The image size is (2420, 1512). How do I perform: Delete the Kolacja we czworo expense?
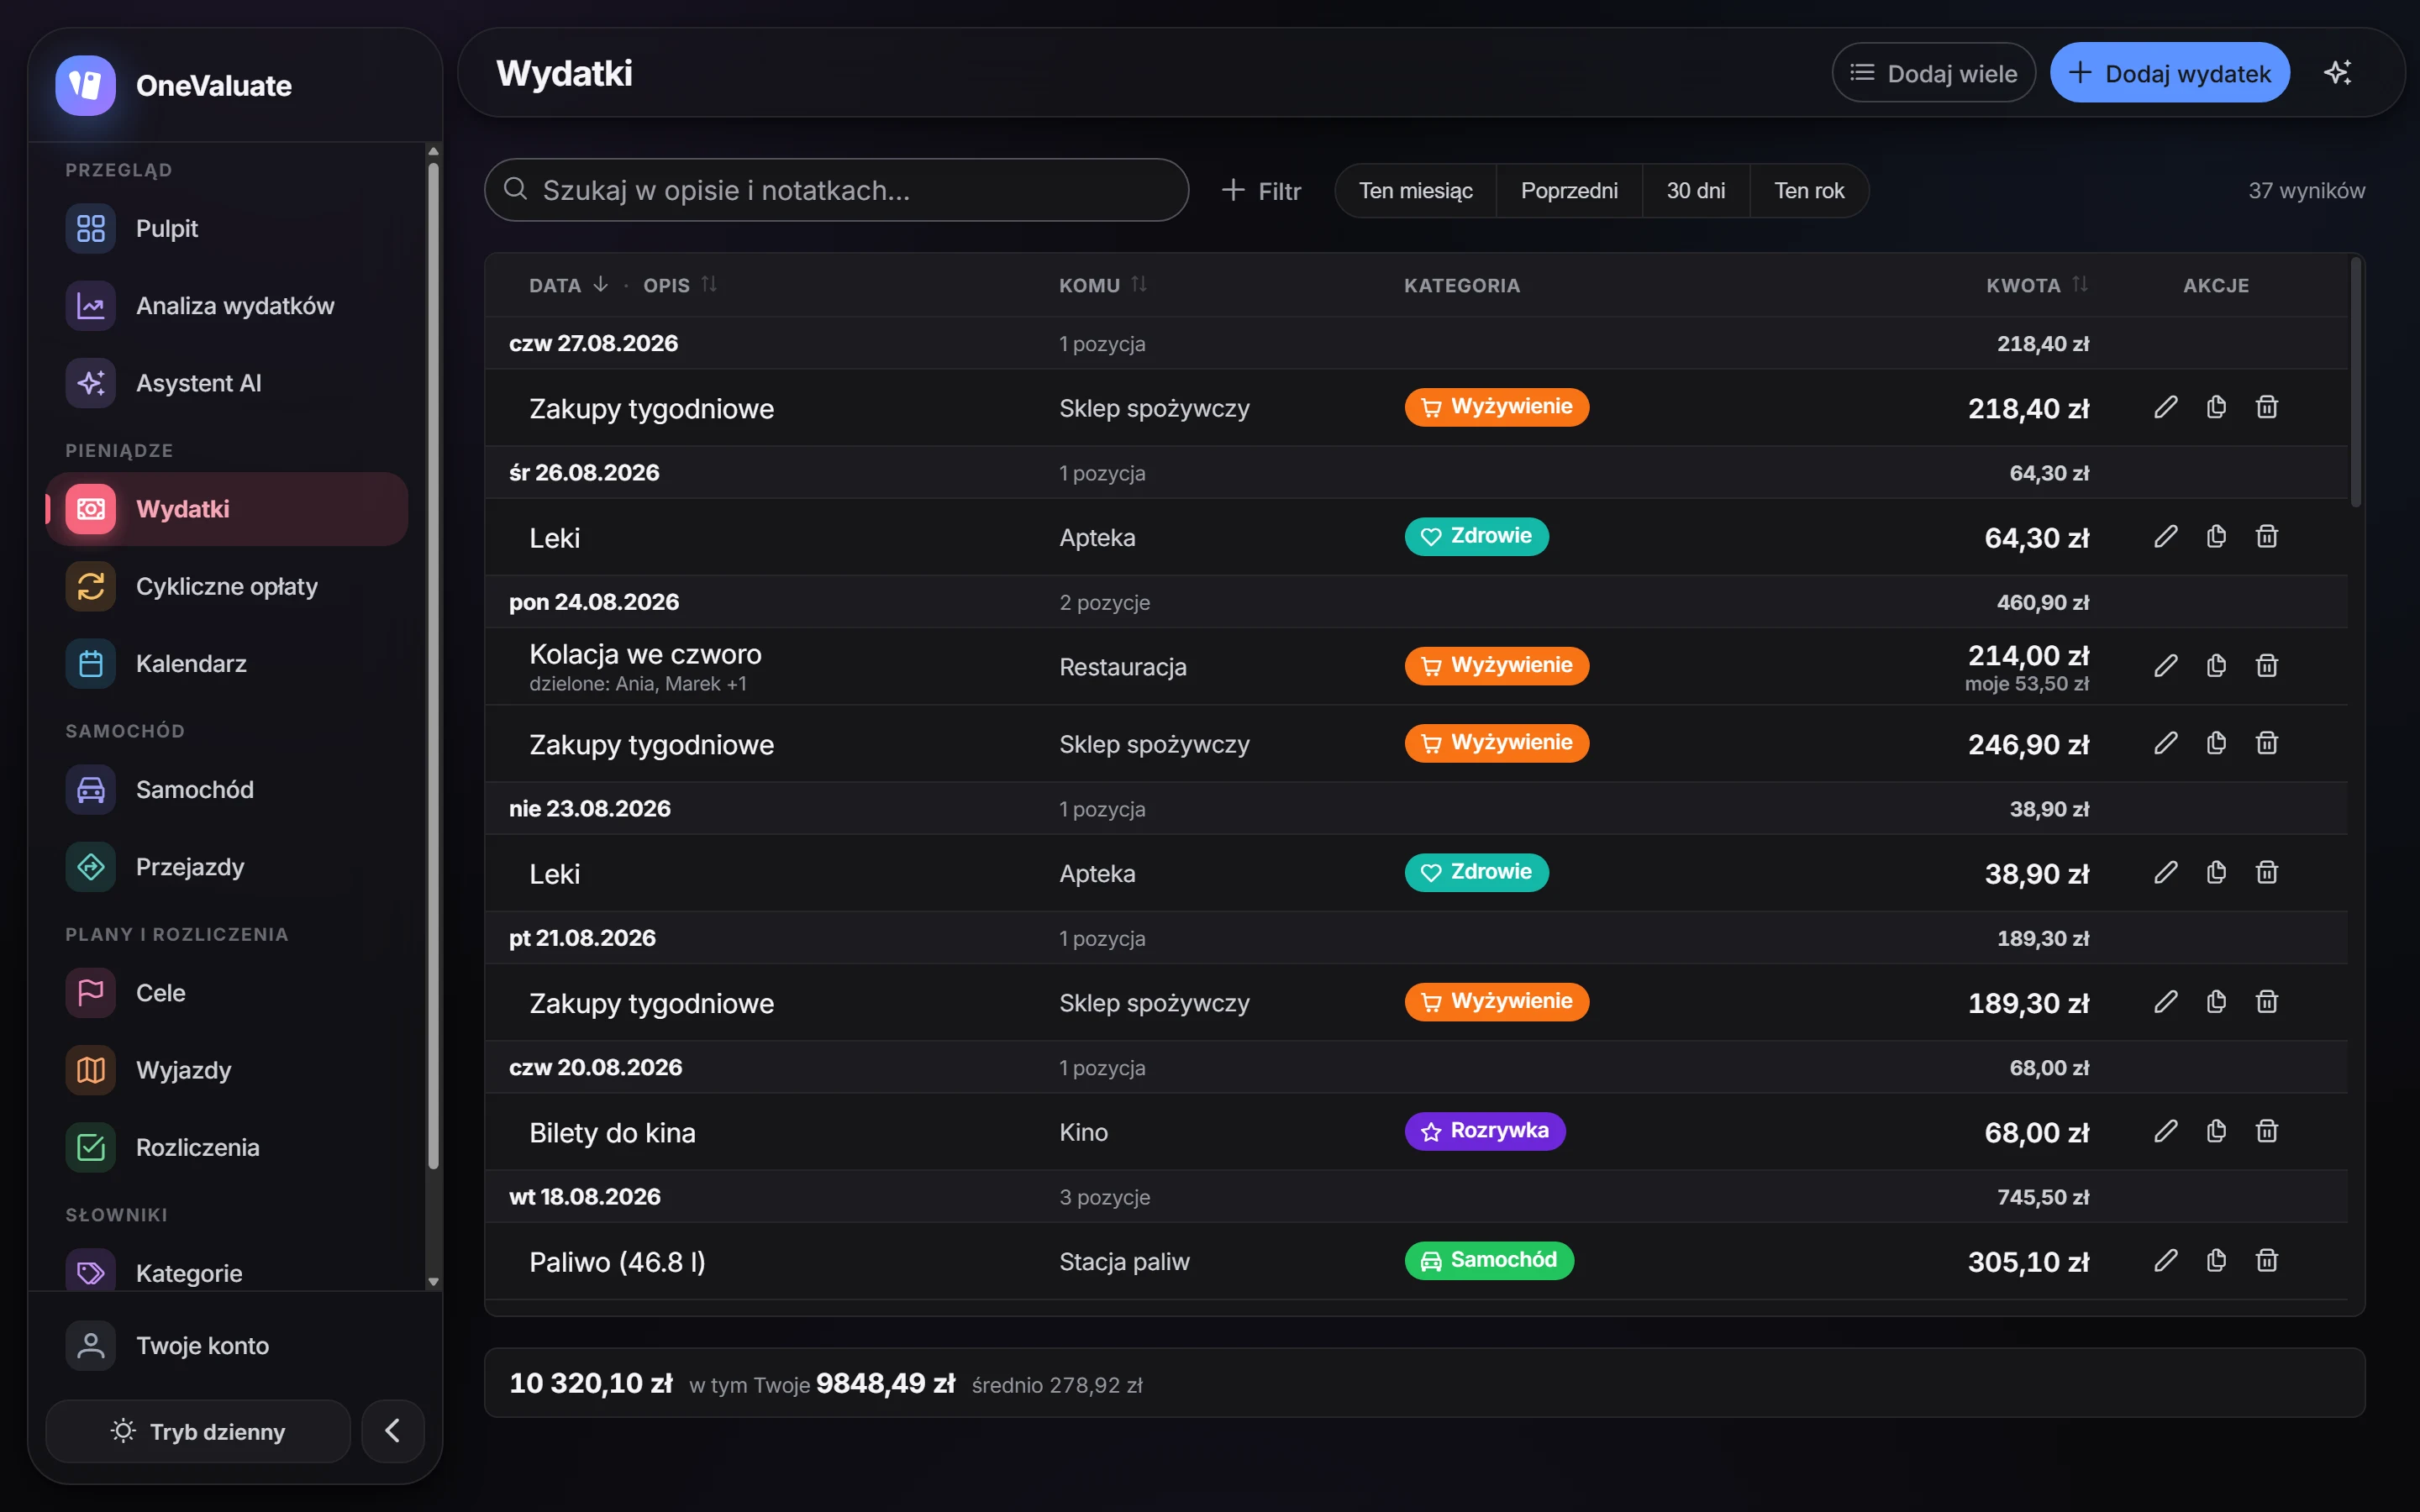point(2267,666)
